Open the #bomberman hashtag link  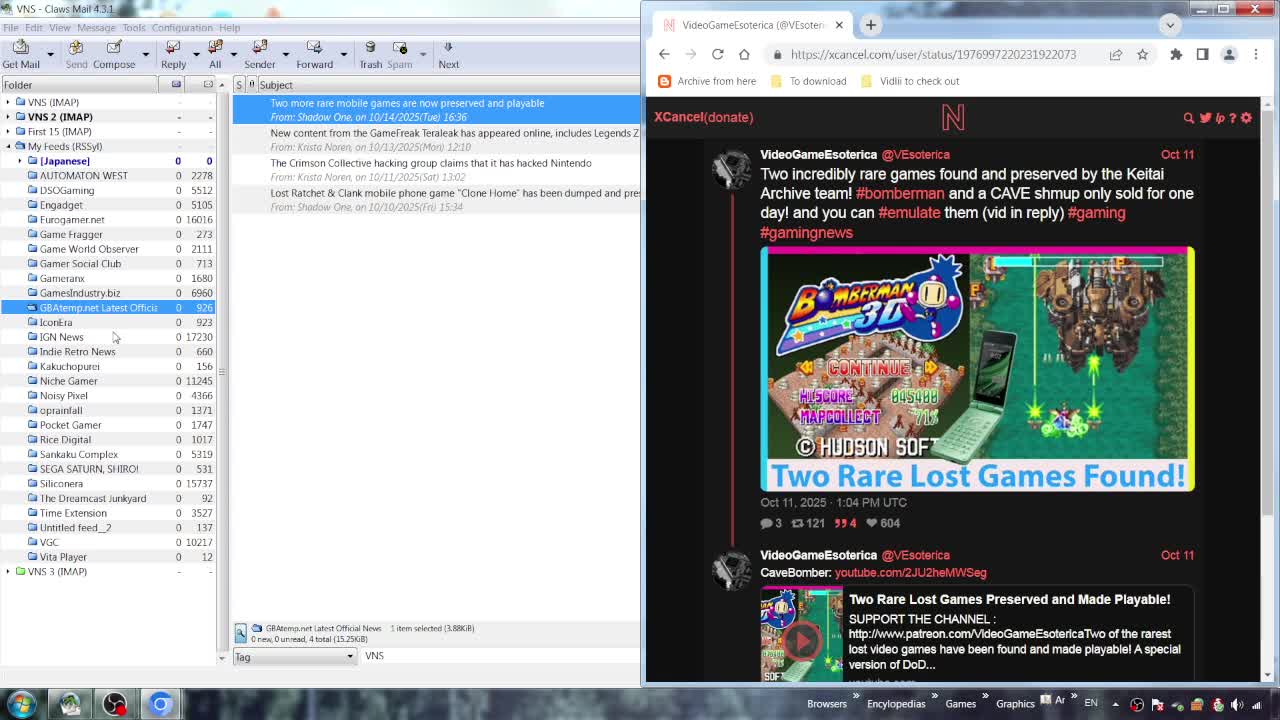(x=899, y=193)
